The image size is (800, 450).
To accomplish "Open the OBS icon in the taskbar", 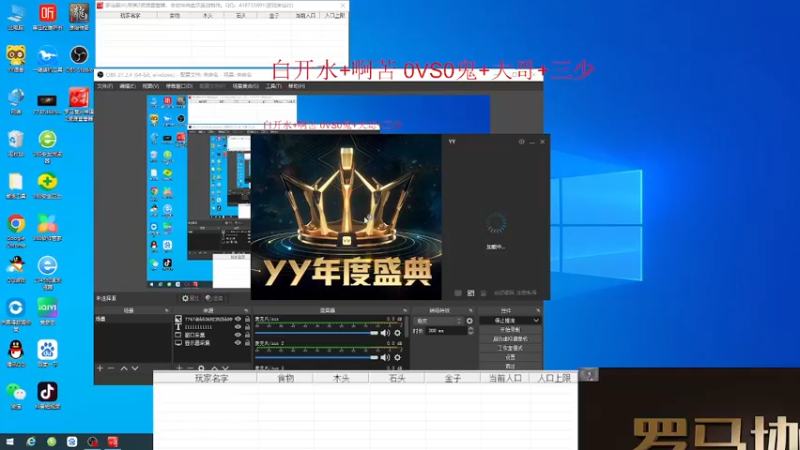I will (92, 441).
